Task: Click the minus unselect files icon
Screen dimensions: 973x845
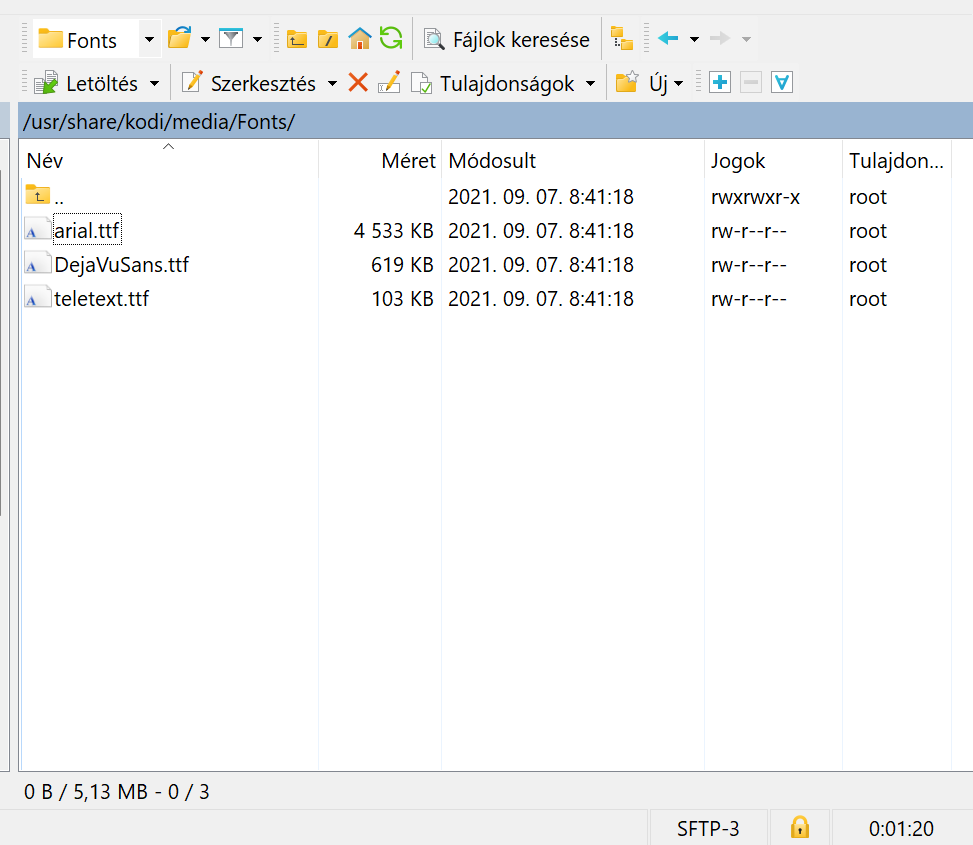Action: (751, 83)
